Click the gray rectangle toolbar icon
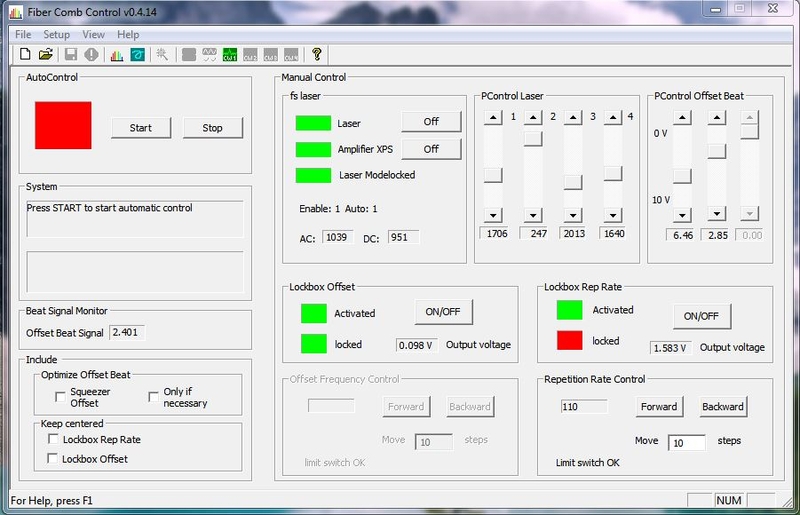800x515 pixels. 189,55
